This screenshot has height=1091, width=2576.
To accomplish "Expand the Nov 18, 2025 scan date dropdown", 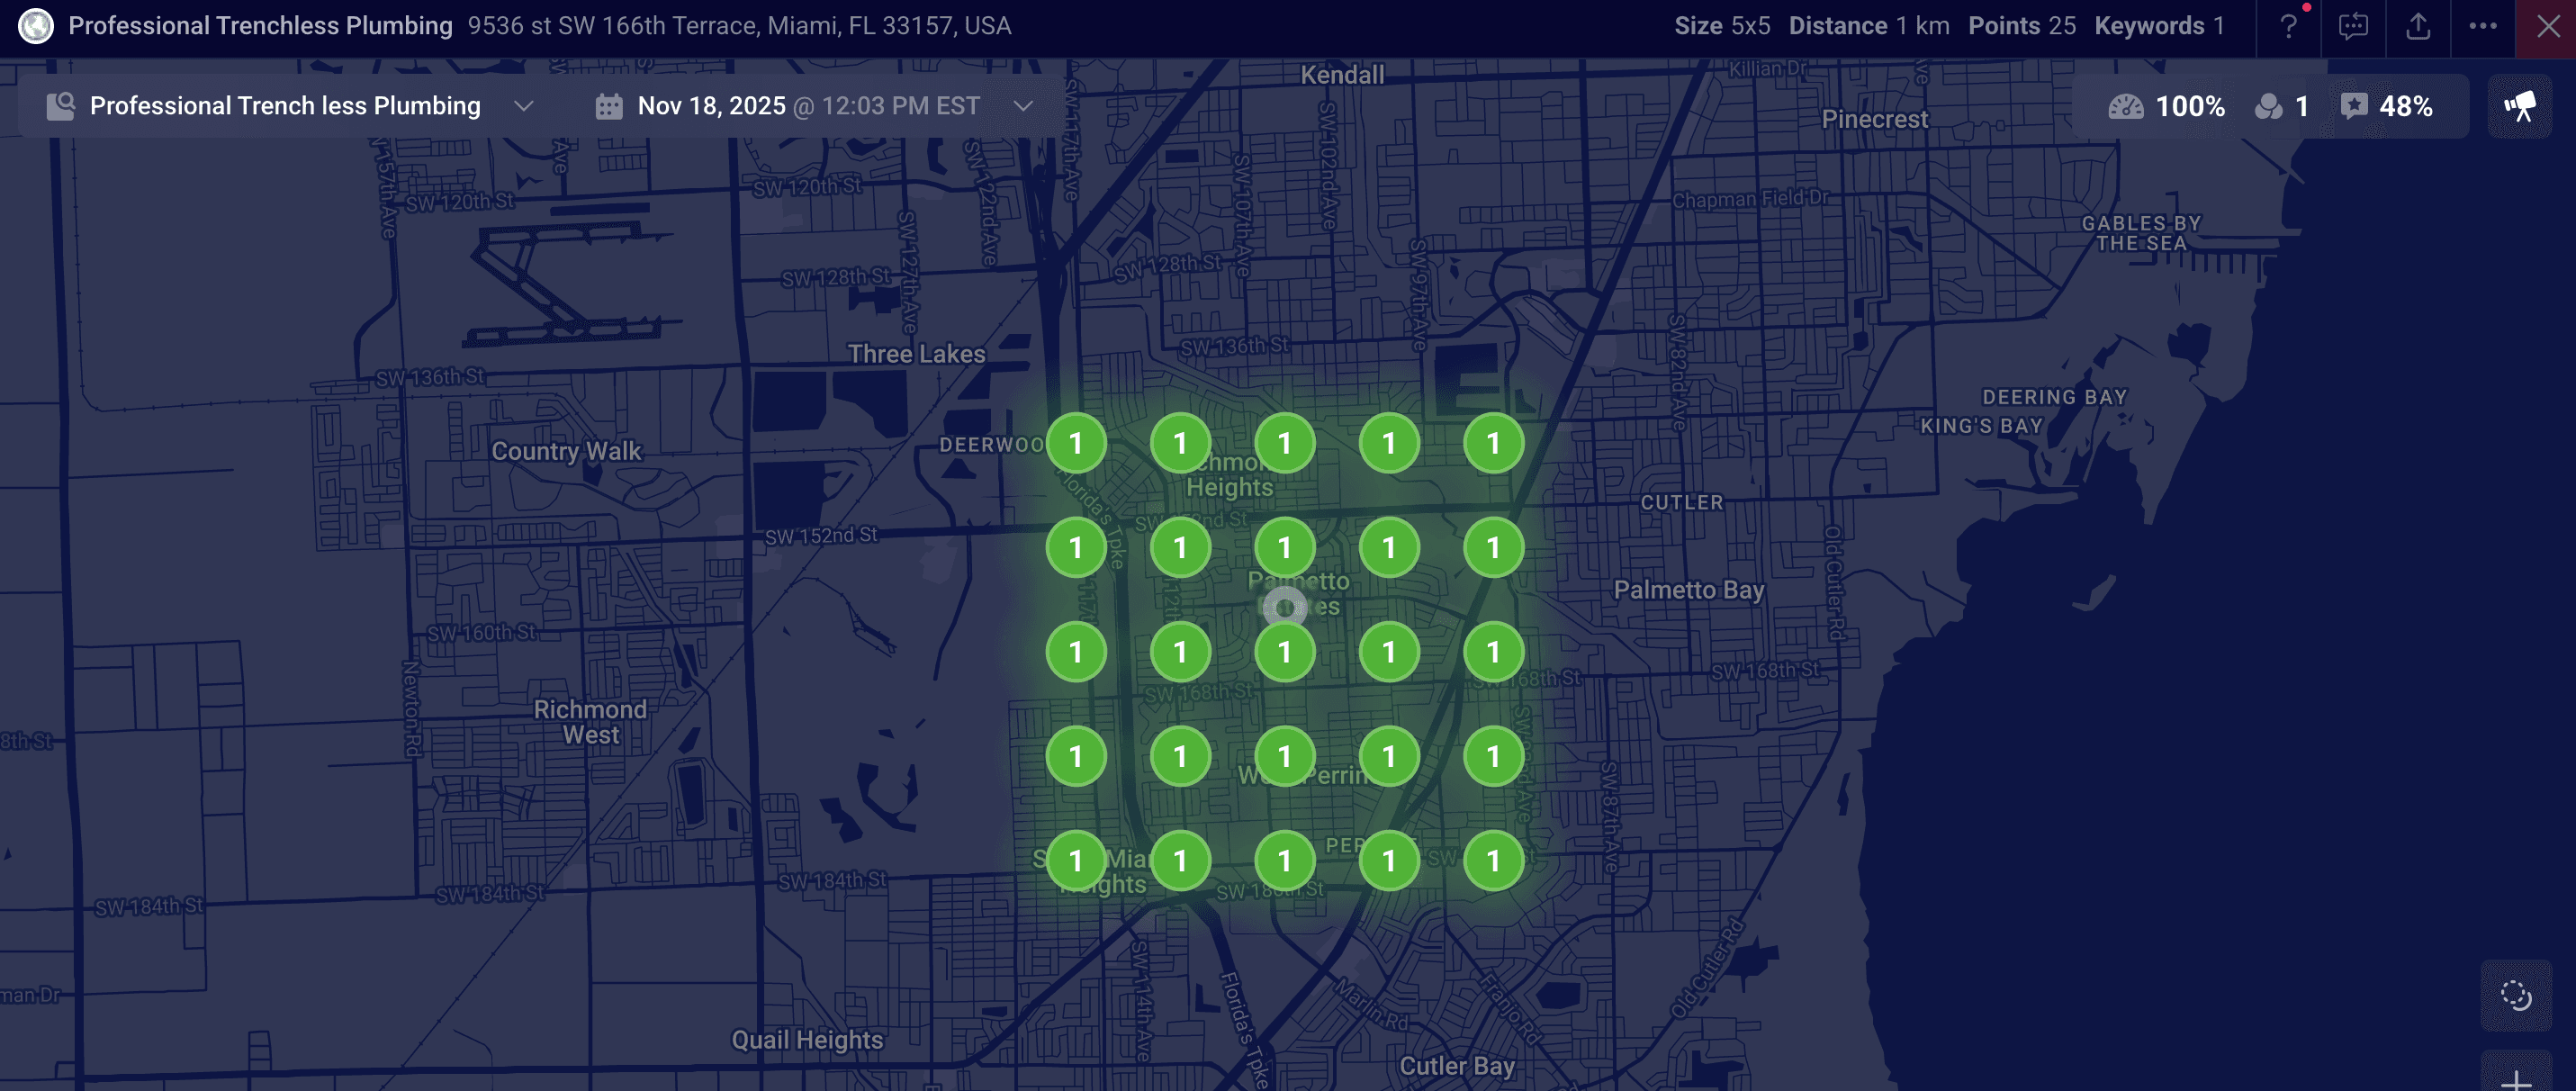I will pos(1022,106).
